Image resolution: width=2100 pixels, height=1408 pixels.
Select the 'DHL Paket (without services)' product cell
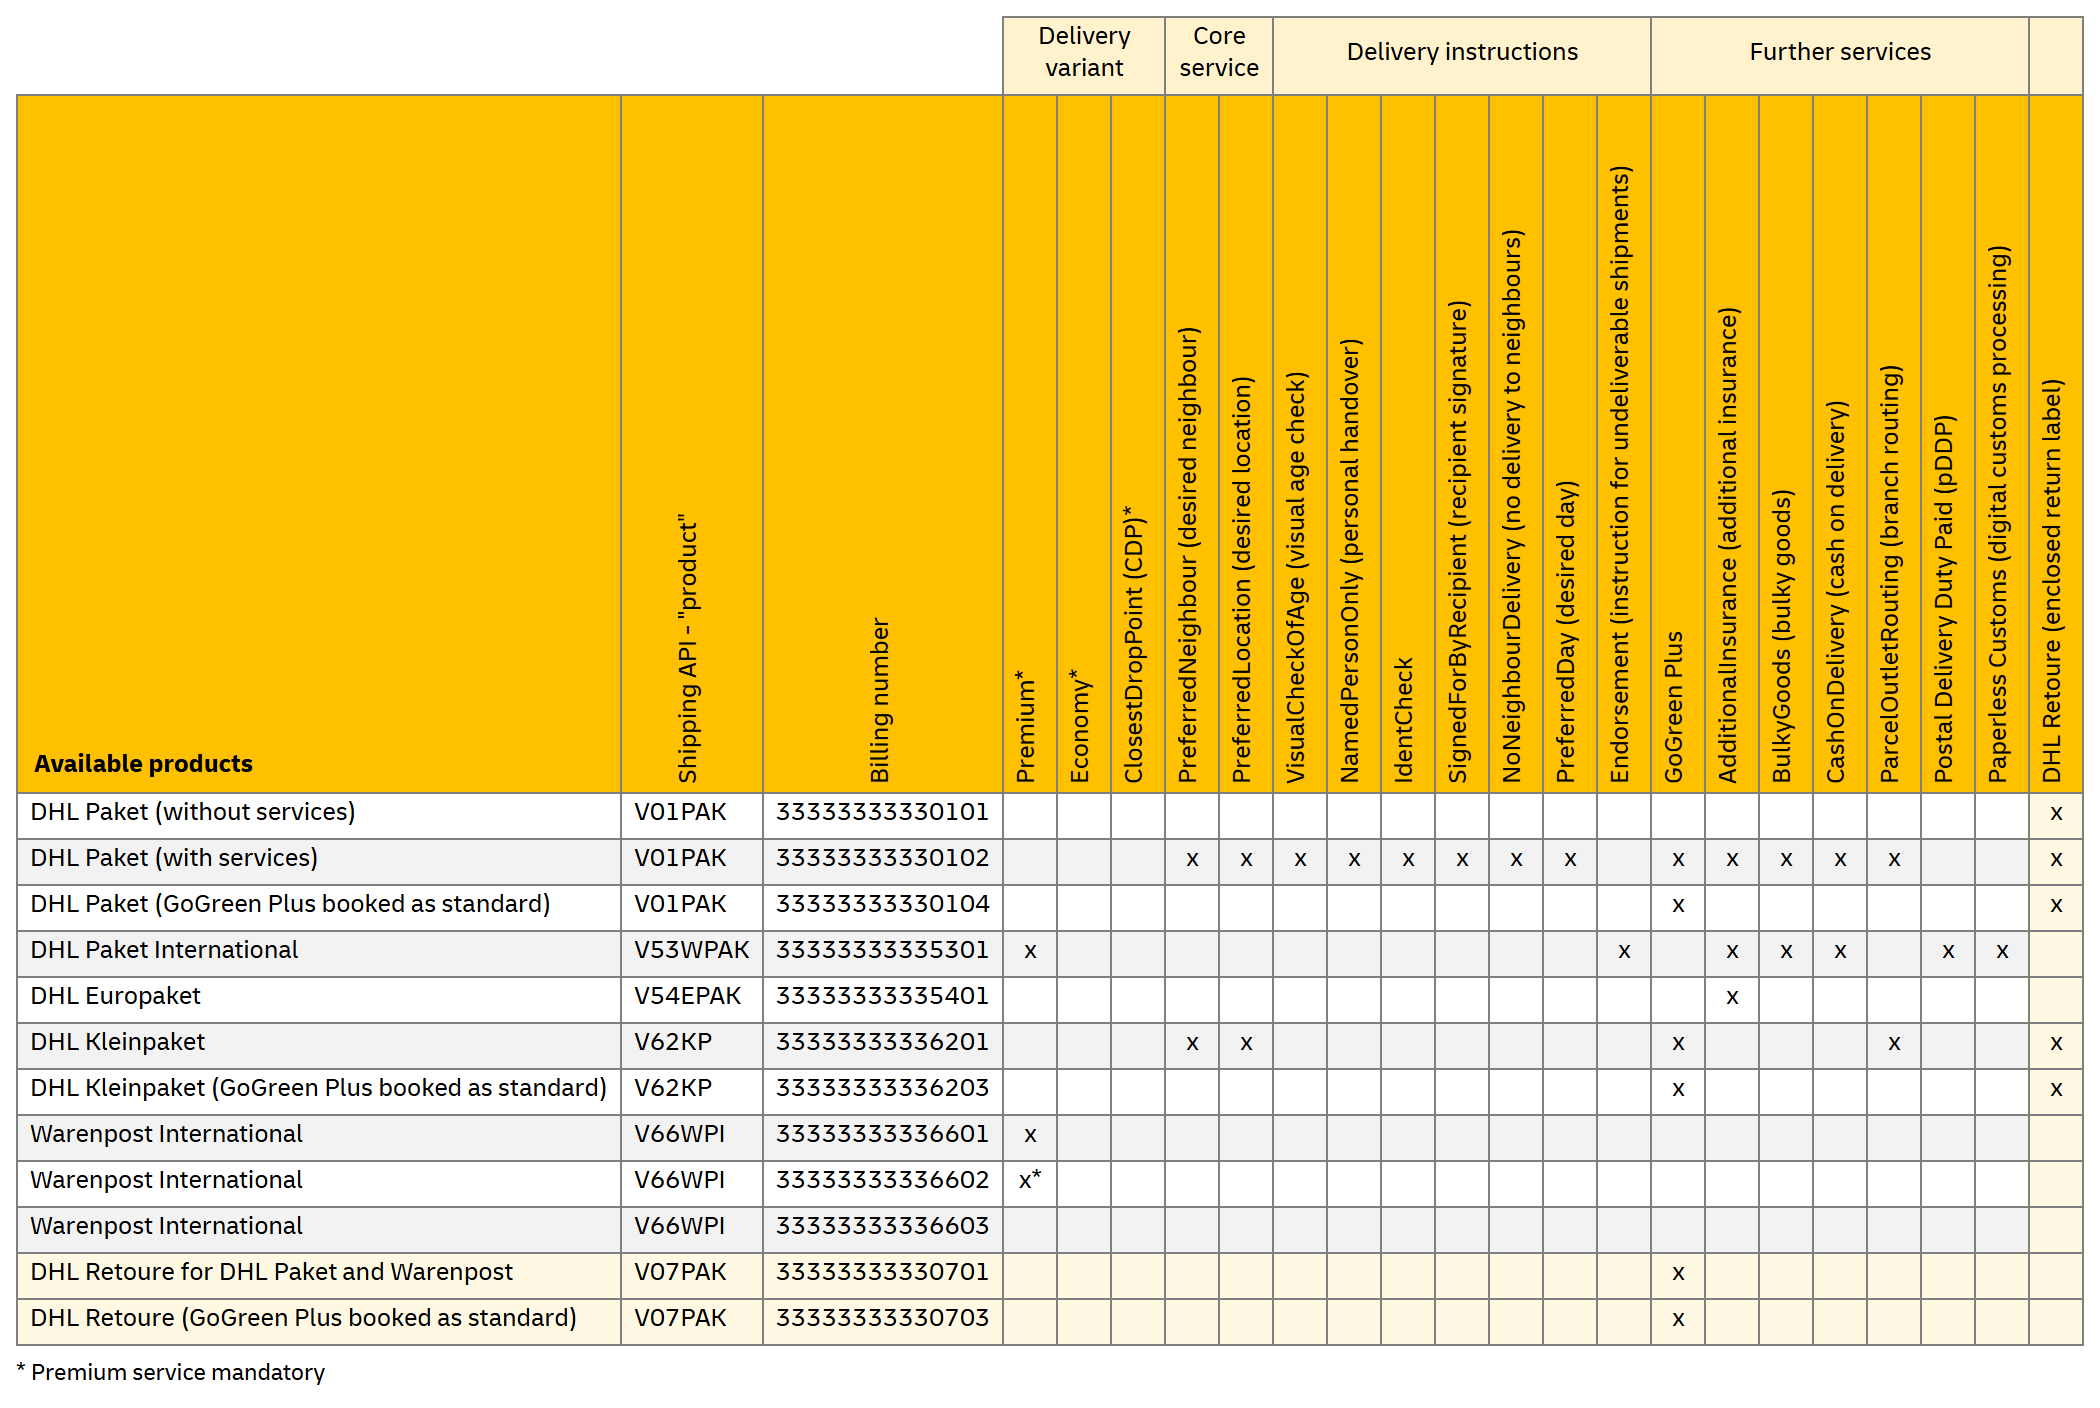click(x=319, y=815)
